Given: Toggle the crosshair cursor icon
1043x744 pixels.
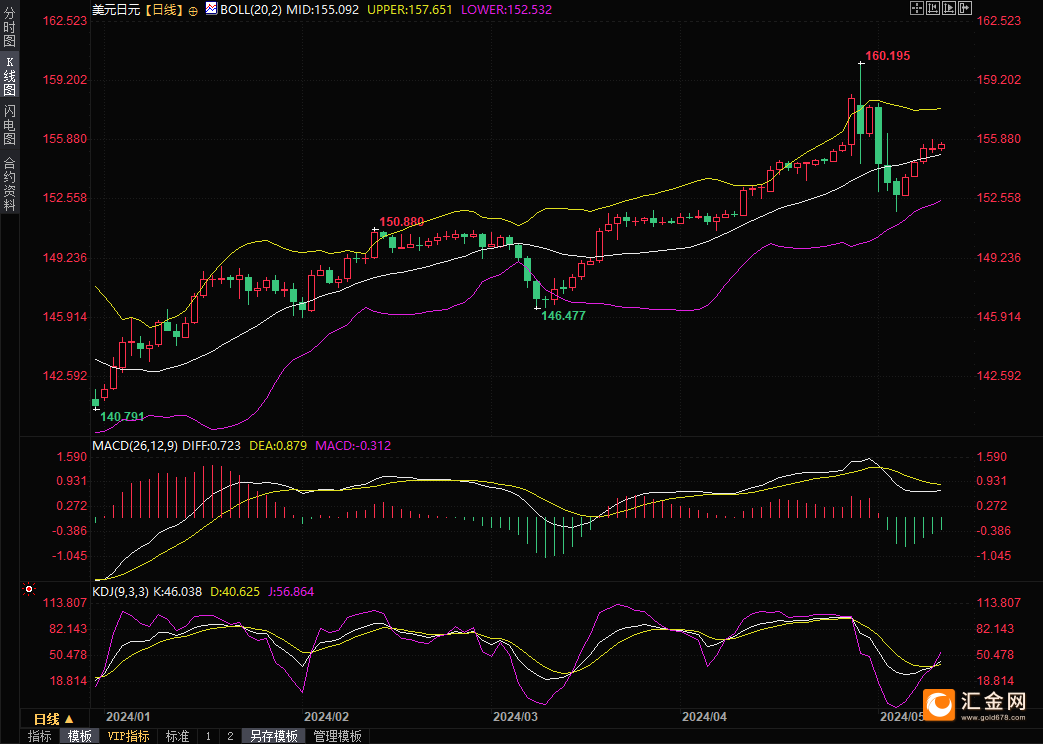Looking at the screenshot, I should 917,8.
